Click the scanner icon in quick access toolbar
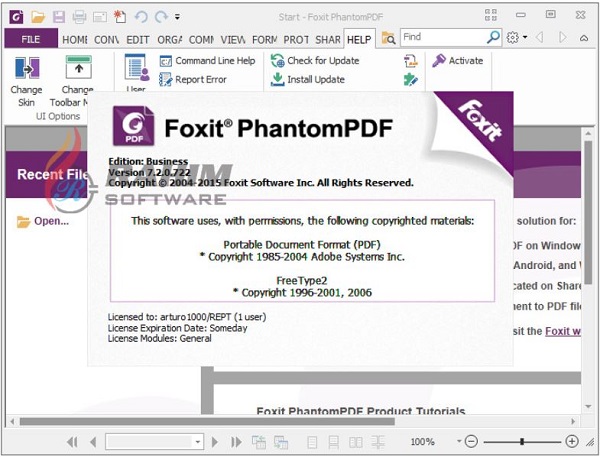 click(100, 17)
